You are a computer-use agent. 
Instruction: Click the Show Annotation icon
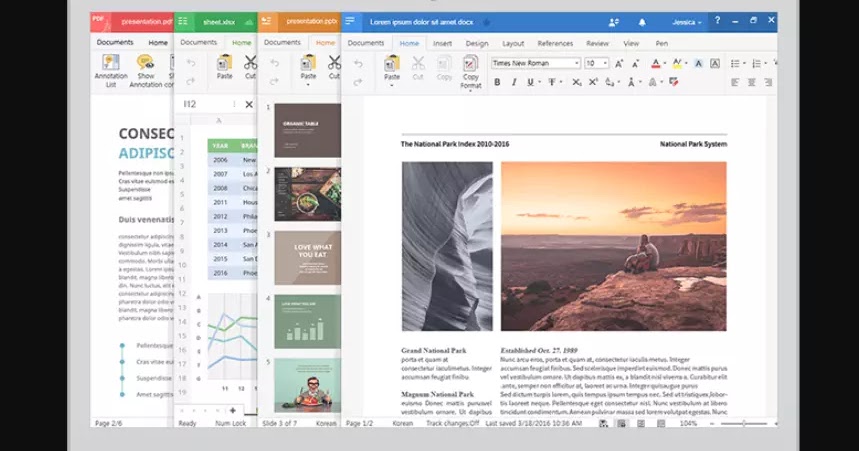coord(147,68)
